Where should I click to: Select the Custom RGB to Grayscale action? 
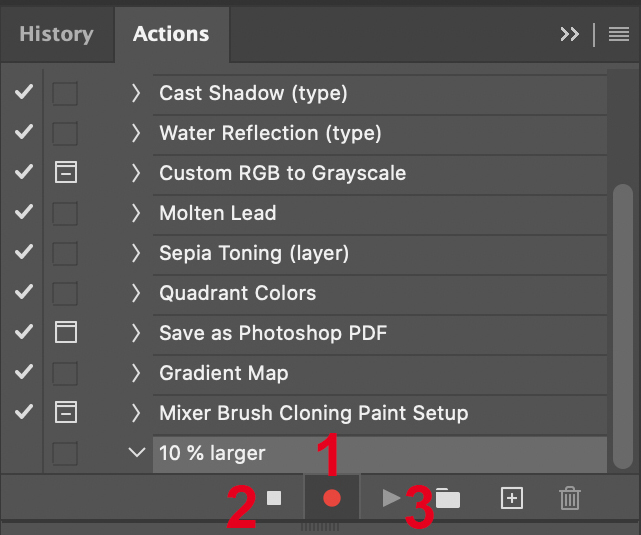click(282, 173)
